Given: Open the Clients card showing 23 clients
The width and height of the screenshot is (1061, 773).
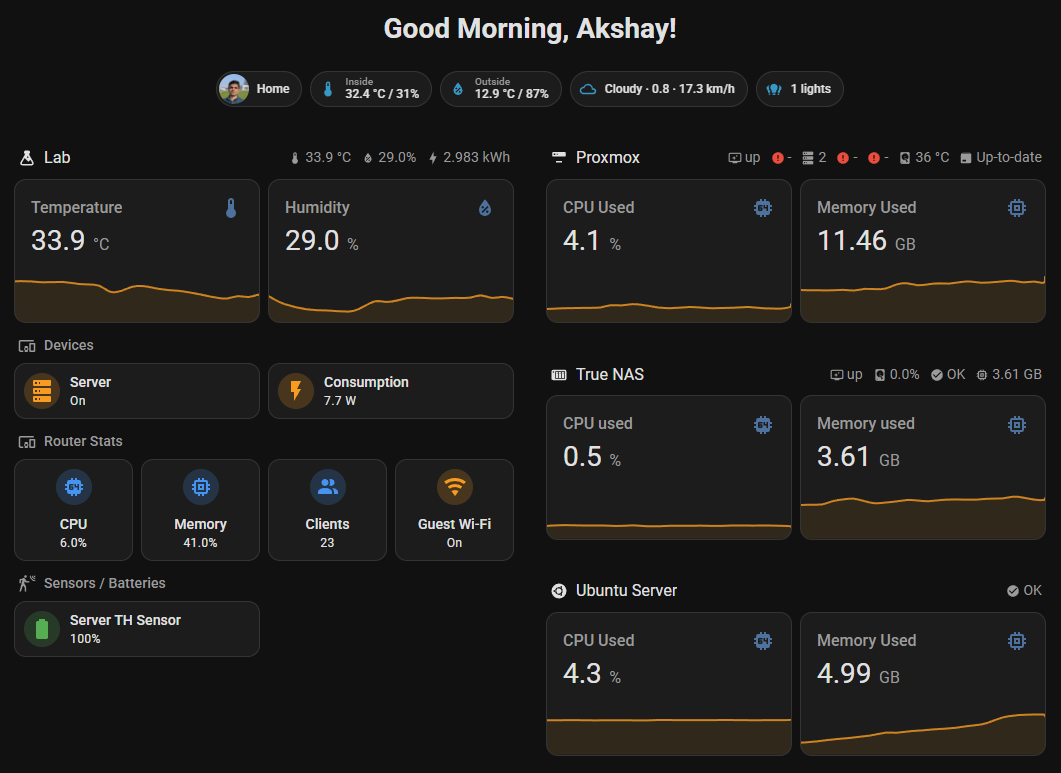Looking at the screenshot, I should pos(327,509).
